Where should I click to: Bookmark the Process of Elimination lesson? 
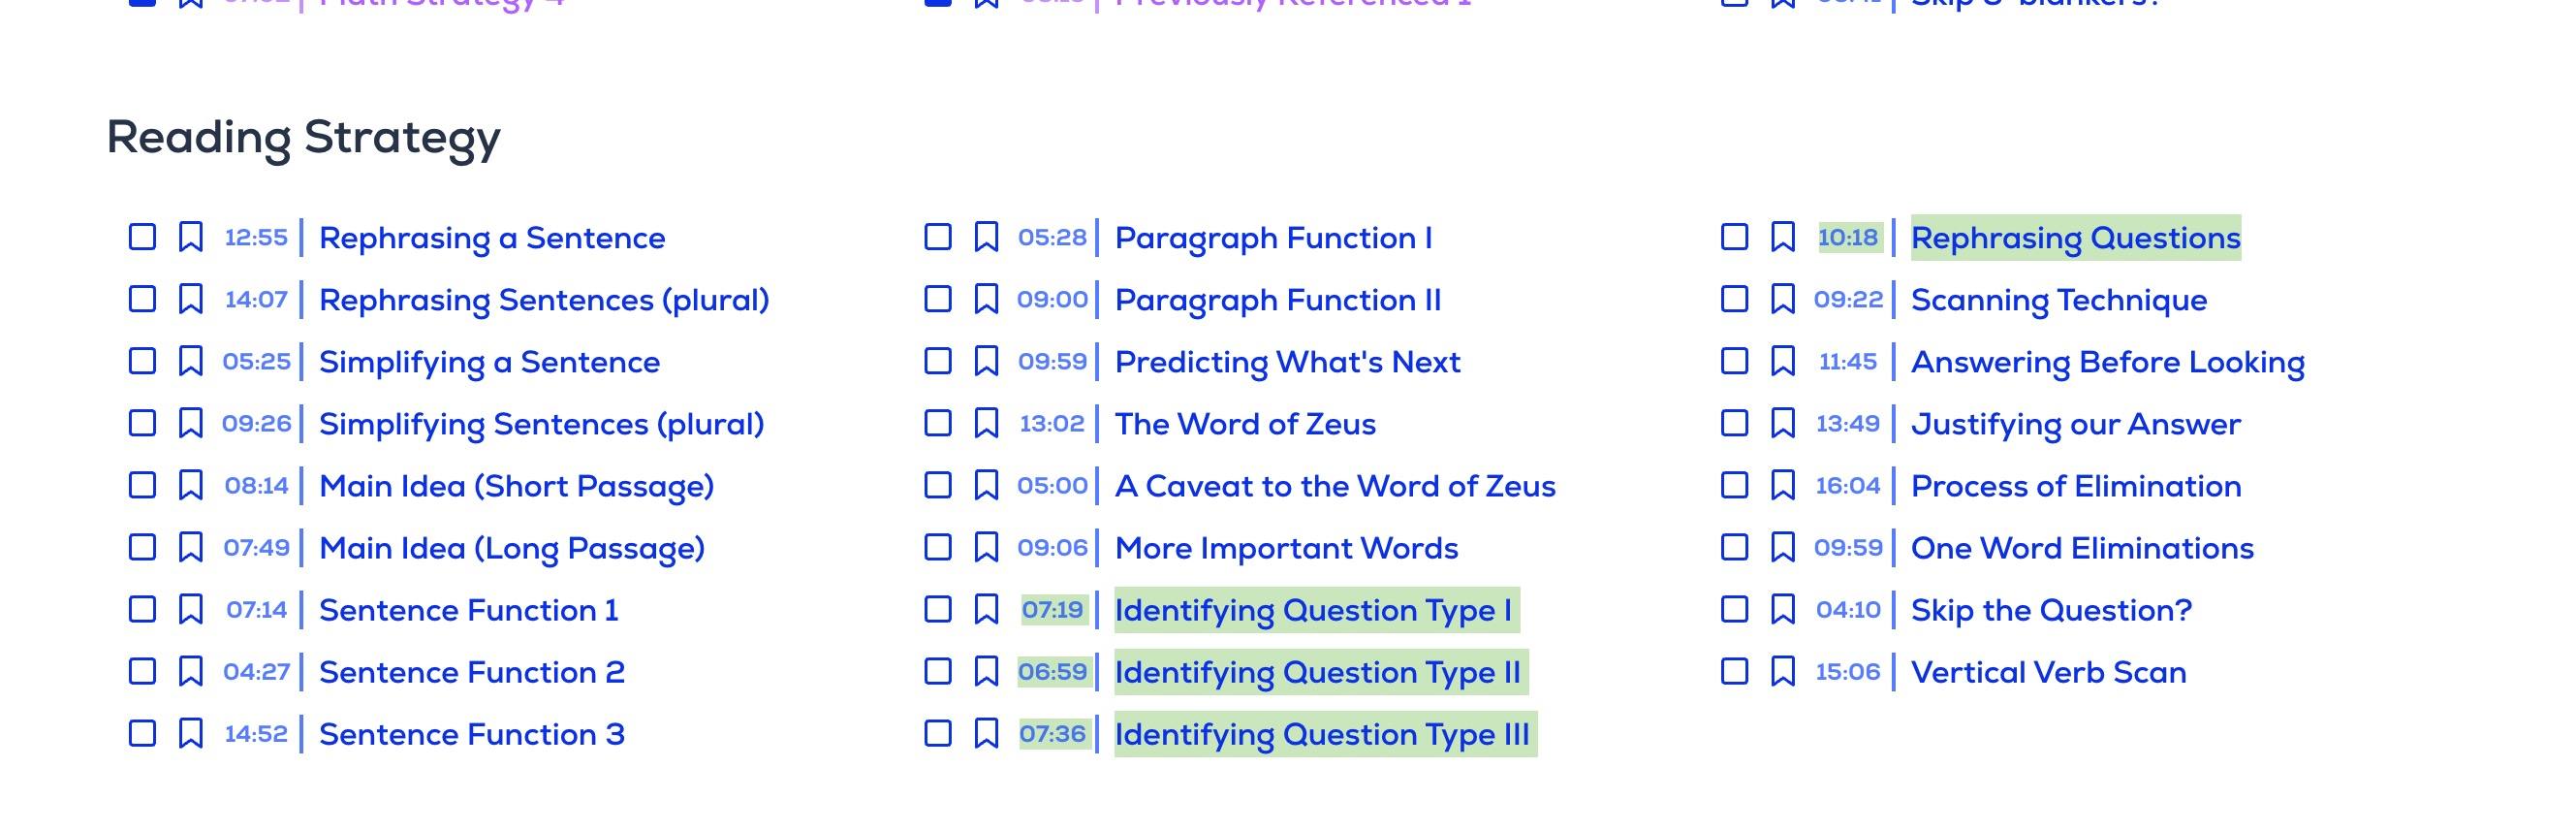pyautogui.click(x=1782, y=485)
